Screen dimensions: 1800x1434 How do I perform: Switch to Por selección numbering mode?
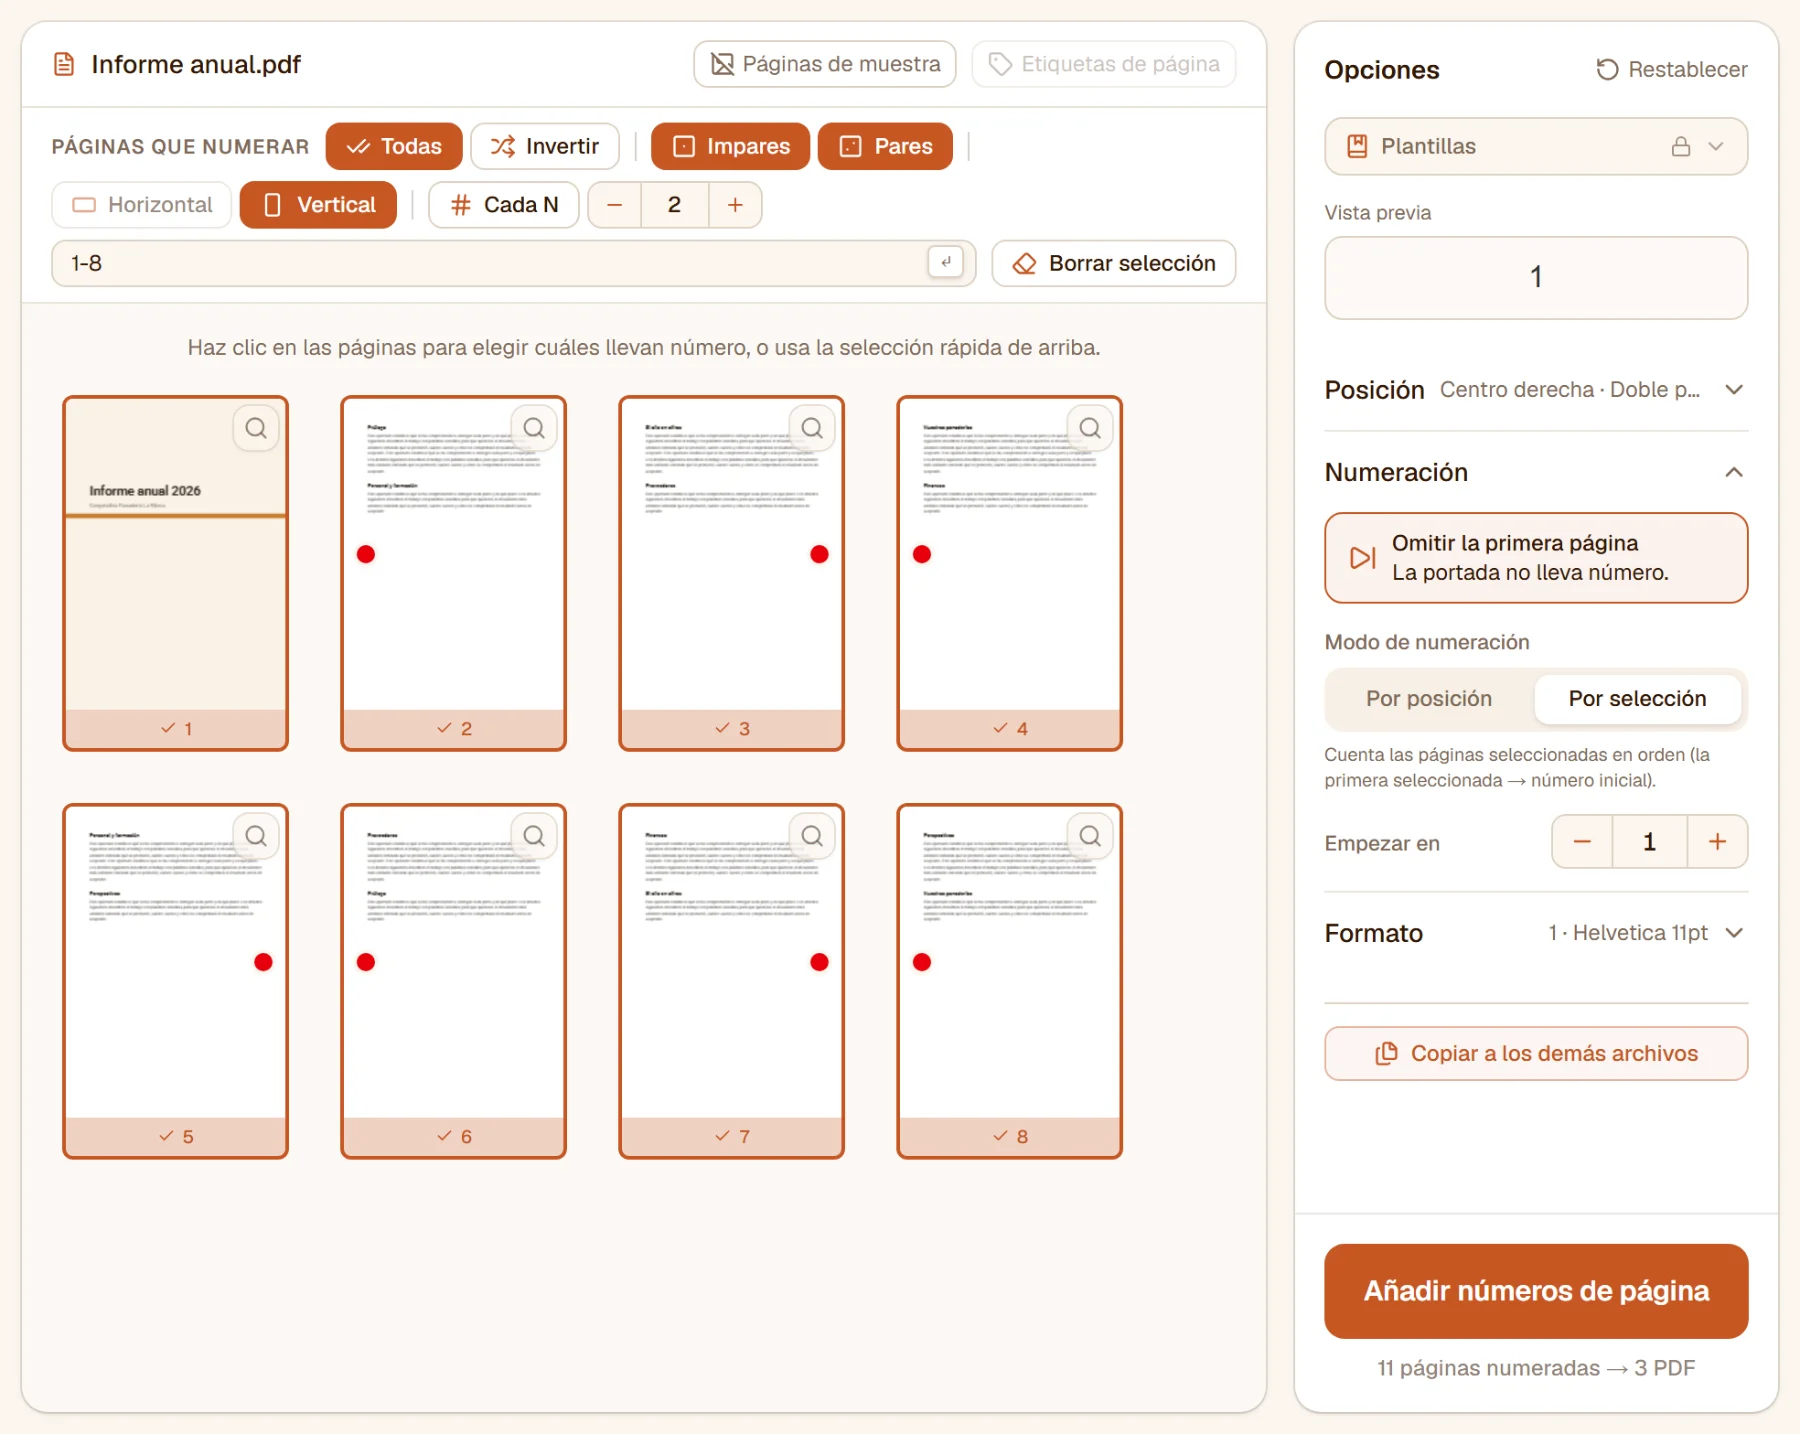tap(1637, 698)
